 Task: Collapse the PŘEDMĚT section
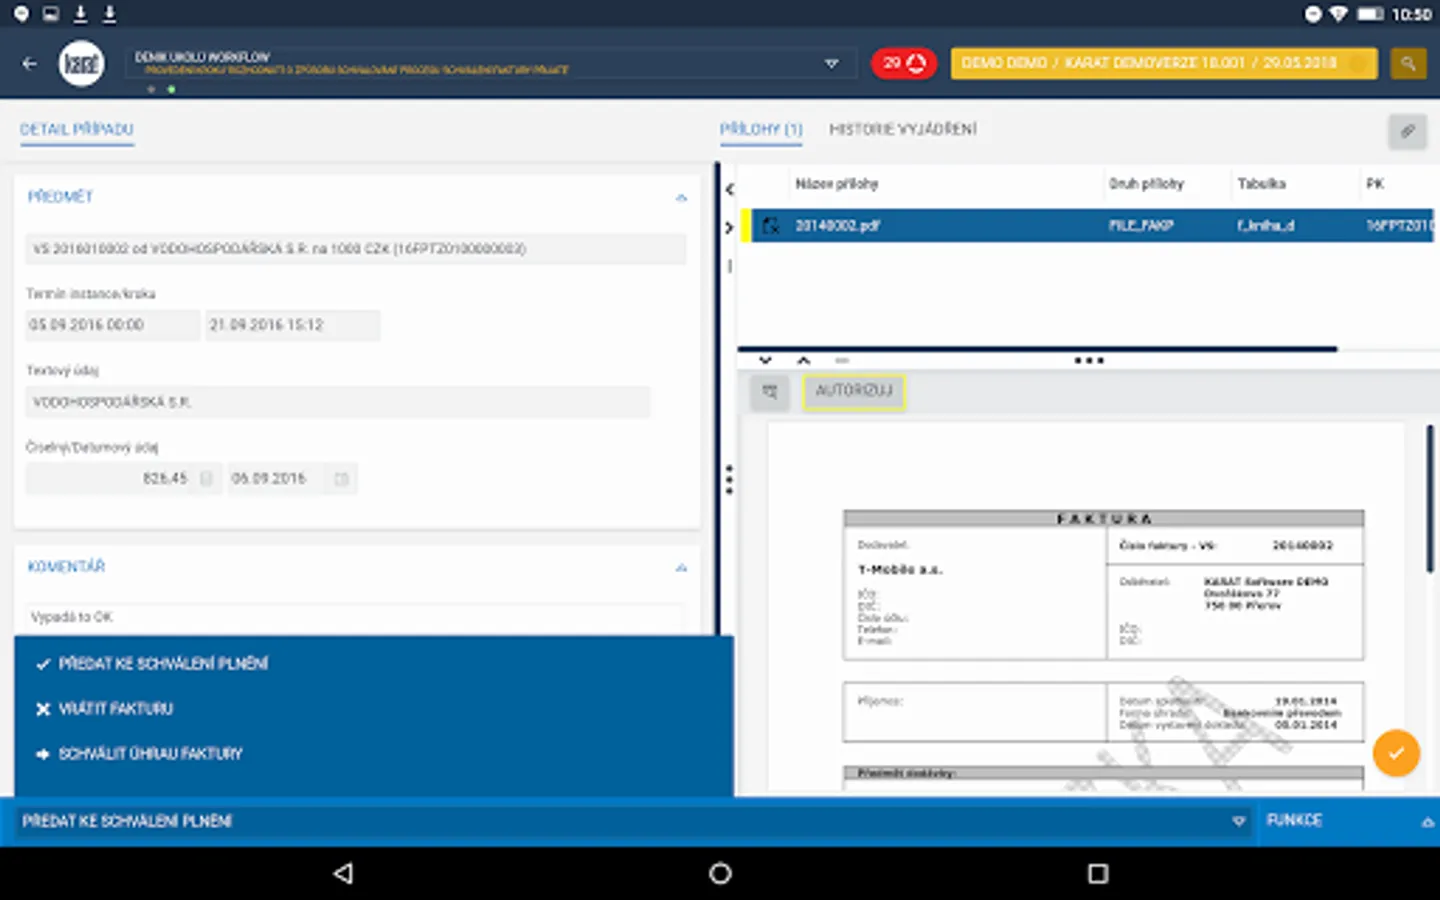(681, 197)
